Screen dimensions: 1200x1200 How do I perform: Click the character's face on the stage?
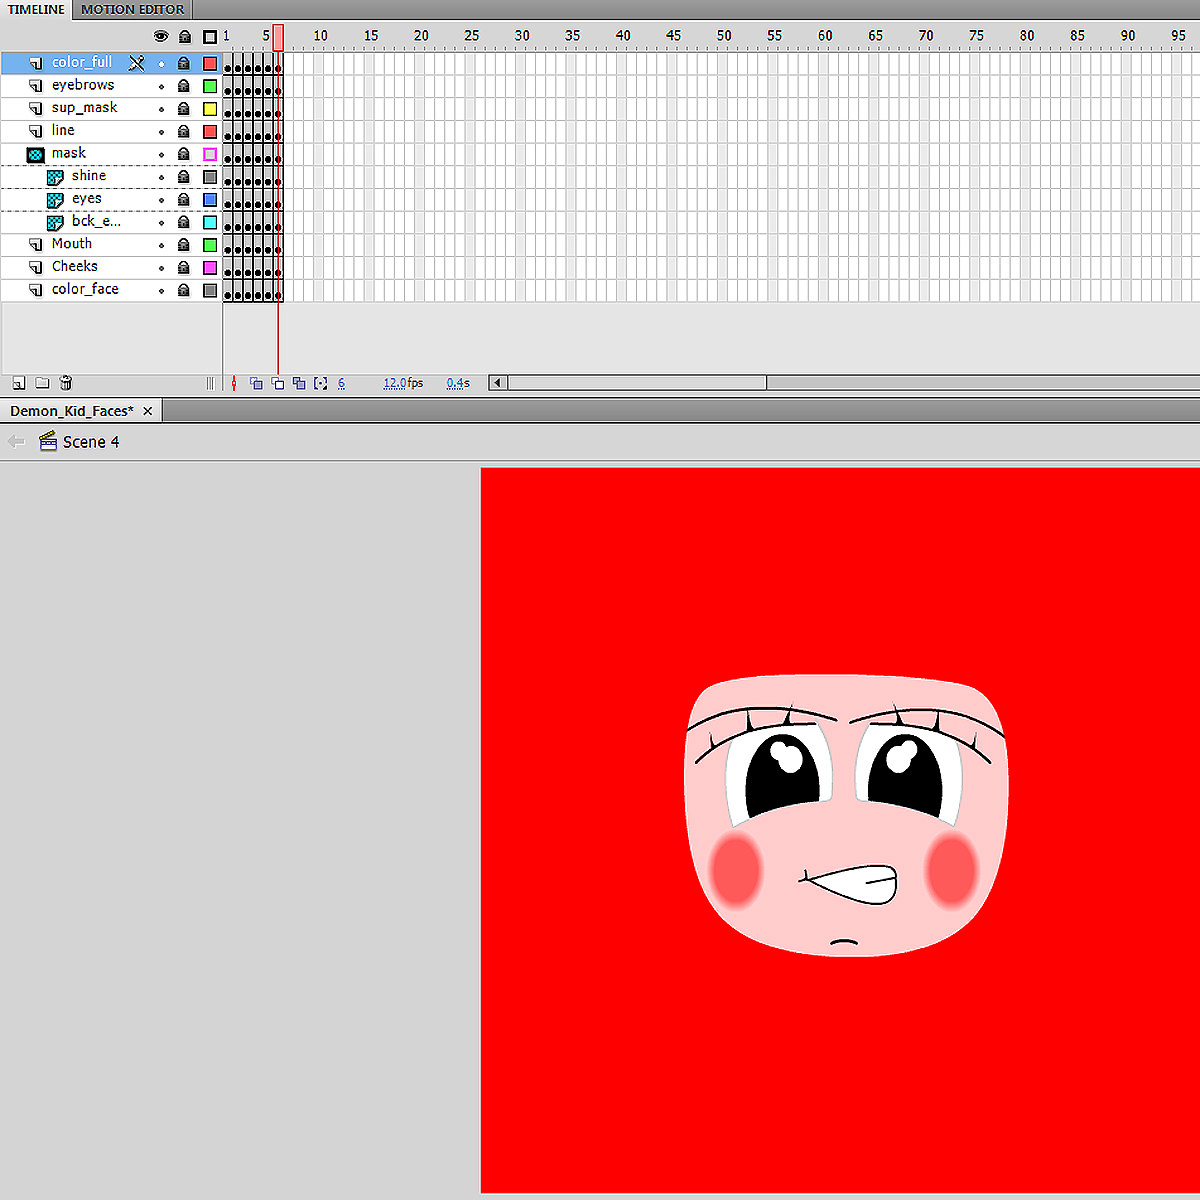pyautogui.click(x=846, y=815)
